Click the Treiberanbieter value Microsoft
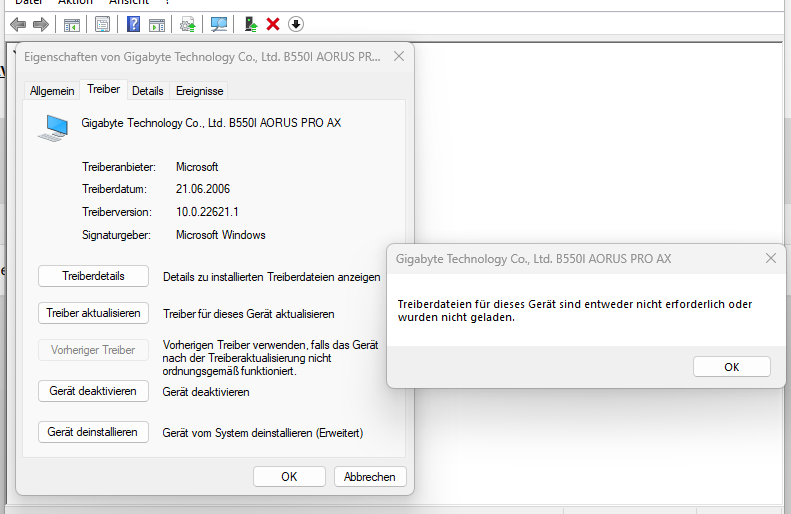The width and height of the screenshot is (791, 514). (x=197, y=167)
